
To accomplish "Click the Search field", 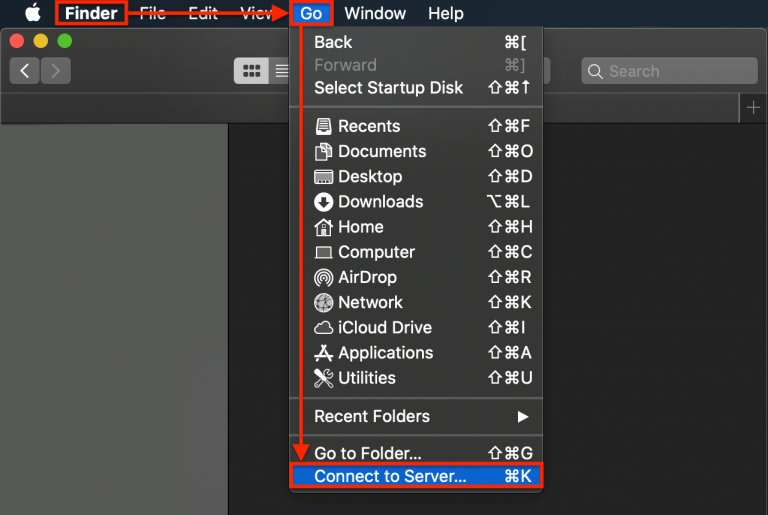I will click(669, 71).
